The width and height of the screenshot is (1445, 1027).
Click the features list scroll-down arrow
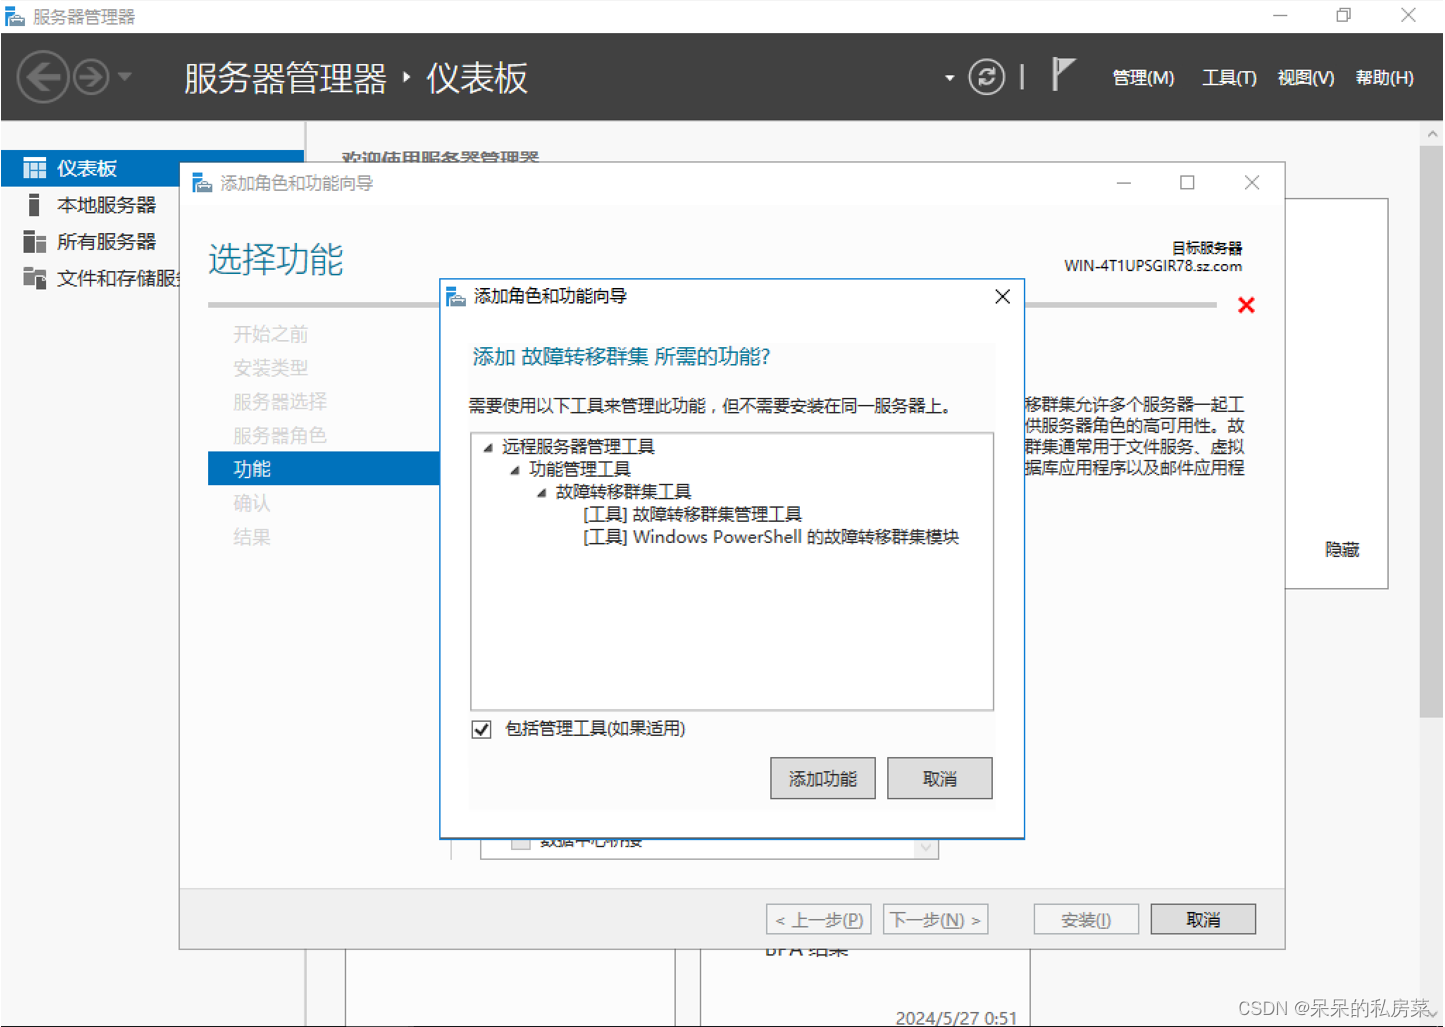pos(926,848)
